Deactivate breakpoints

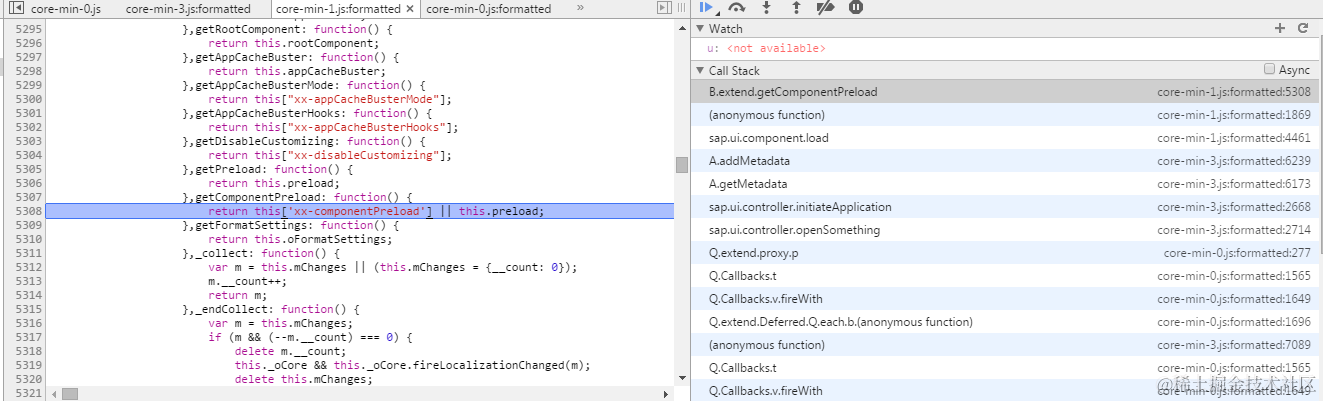pyautogui.click(x=826, y=8)
